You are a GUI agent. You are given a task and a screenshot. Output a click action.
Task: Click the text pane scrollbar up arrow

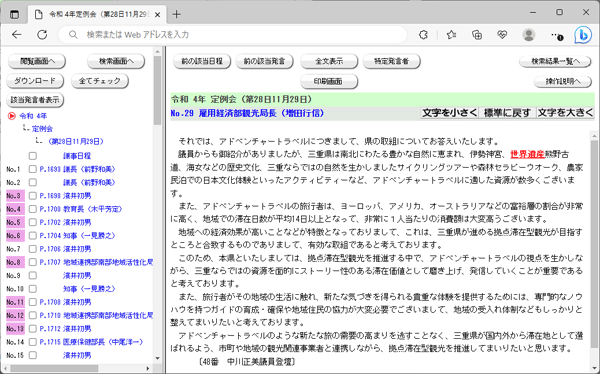point(594,136)
